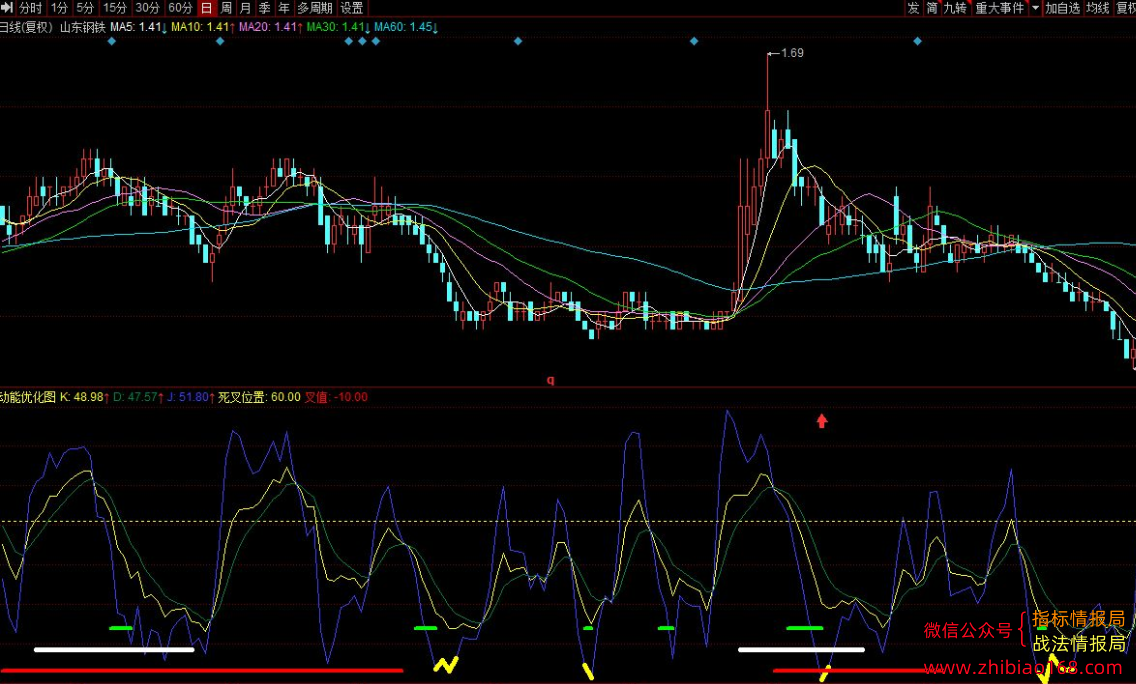Screen dimensions: 1136x684
Task: Click the 死叉位置: 60.00 value
Action: (259, 397)
